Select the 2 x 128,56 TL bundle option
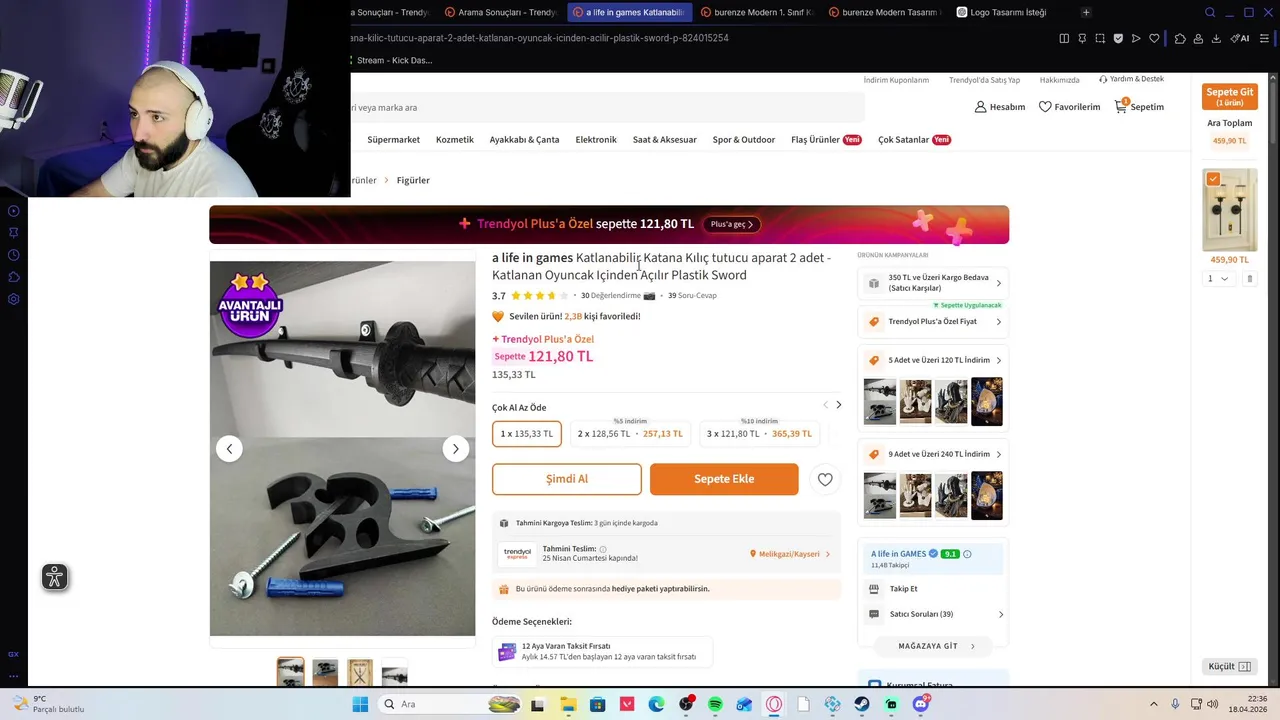Image resolution: width=1280 pixels, height=720 pixels. pyautogui.click(x=630, y=434)
